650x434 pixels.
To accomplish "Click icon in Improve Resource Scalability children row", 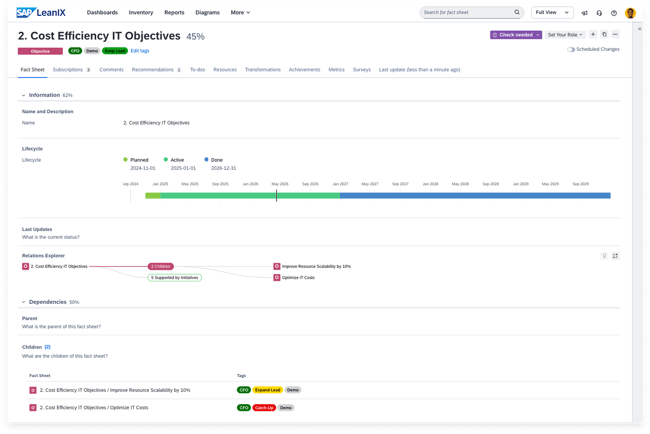I will [33, 390].
